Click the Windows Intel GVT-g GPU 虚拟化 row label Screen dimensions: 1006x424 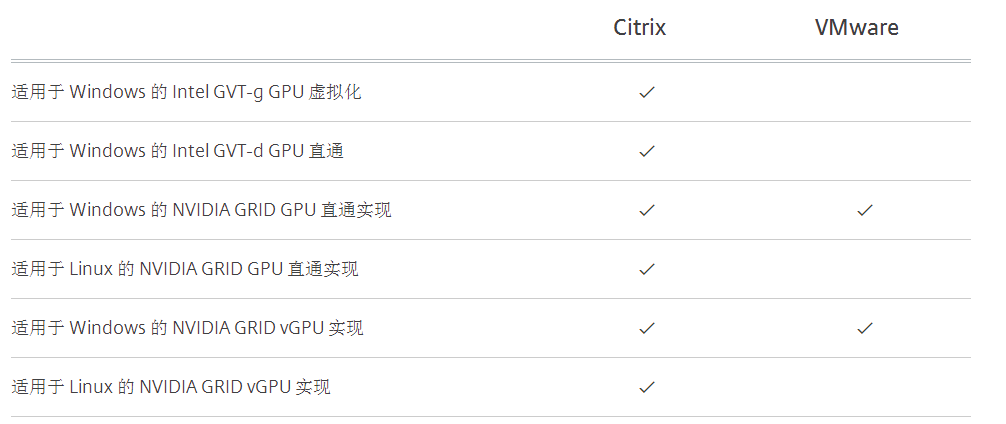pyautogui.click(x=186, y=92)
